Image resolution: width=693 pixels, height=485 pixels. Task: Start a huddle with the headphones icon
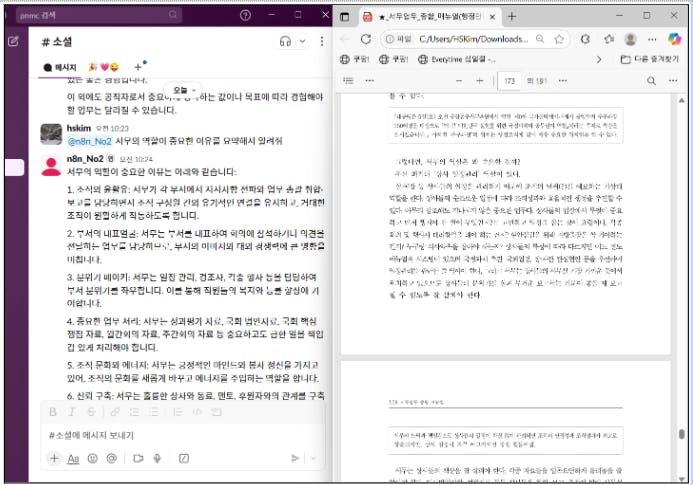[x=286, y=42]
